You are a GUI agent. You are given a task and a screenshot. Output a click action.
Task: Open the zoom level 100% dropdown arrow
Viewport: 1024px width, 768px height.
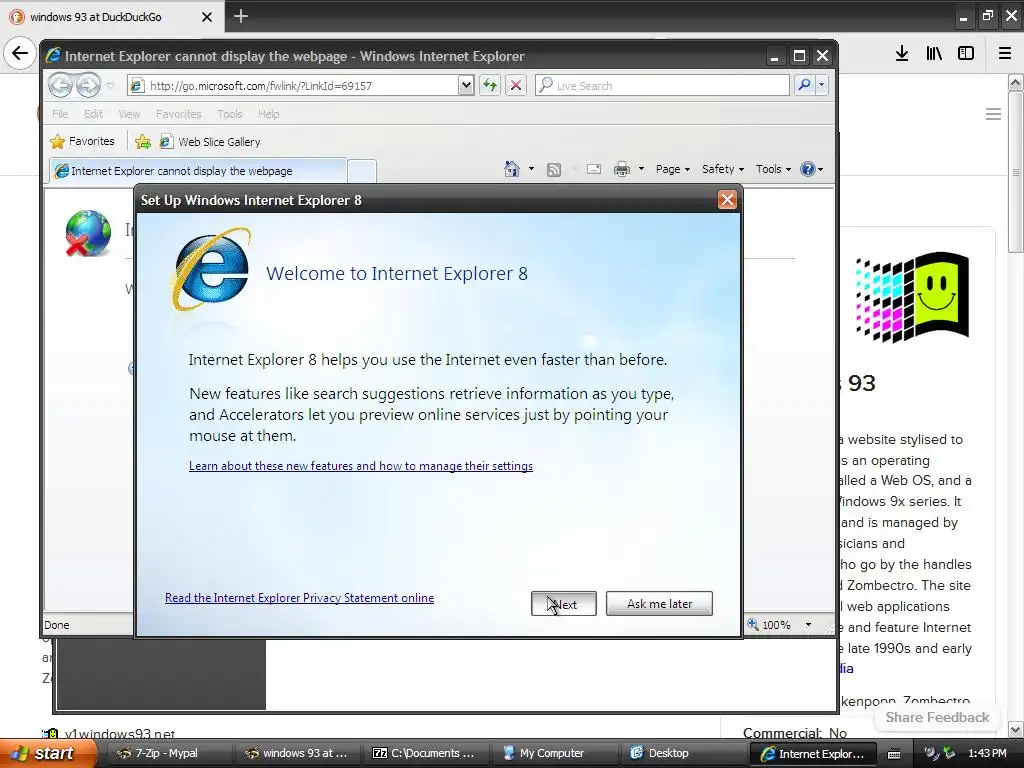tap(808, 625)
